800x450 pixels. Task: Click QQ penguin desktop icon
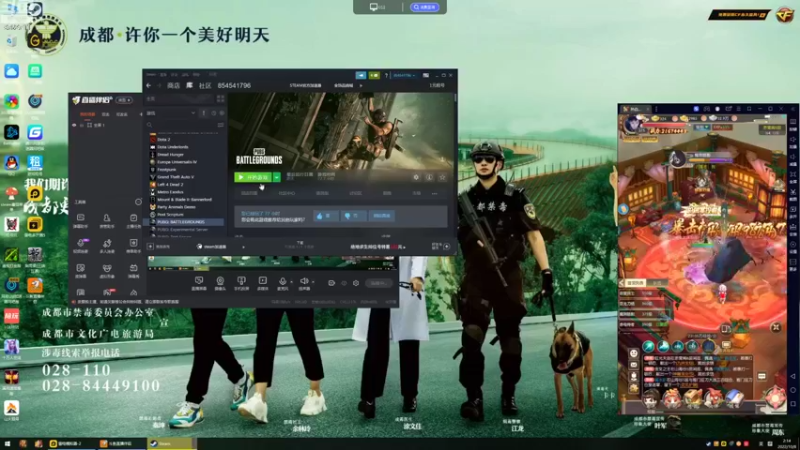click(x=11, y=163)
